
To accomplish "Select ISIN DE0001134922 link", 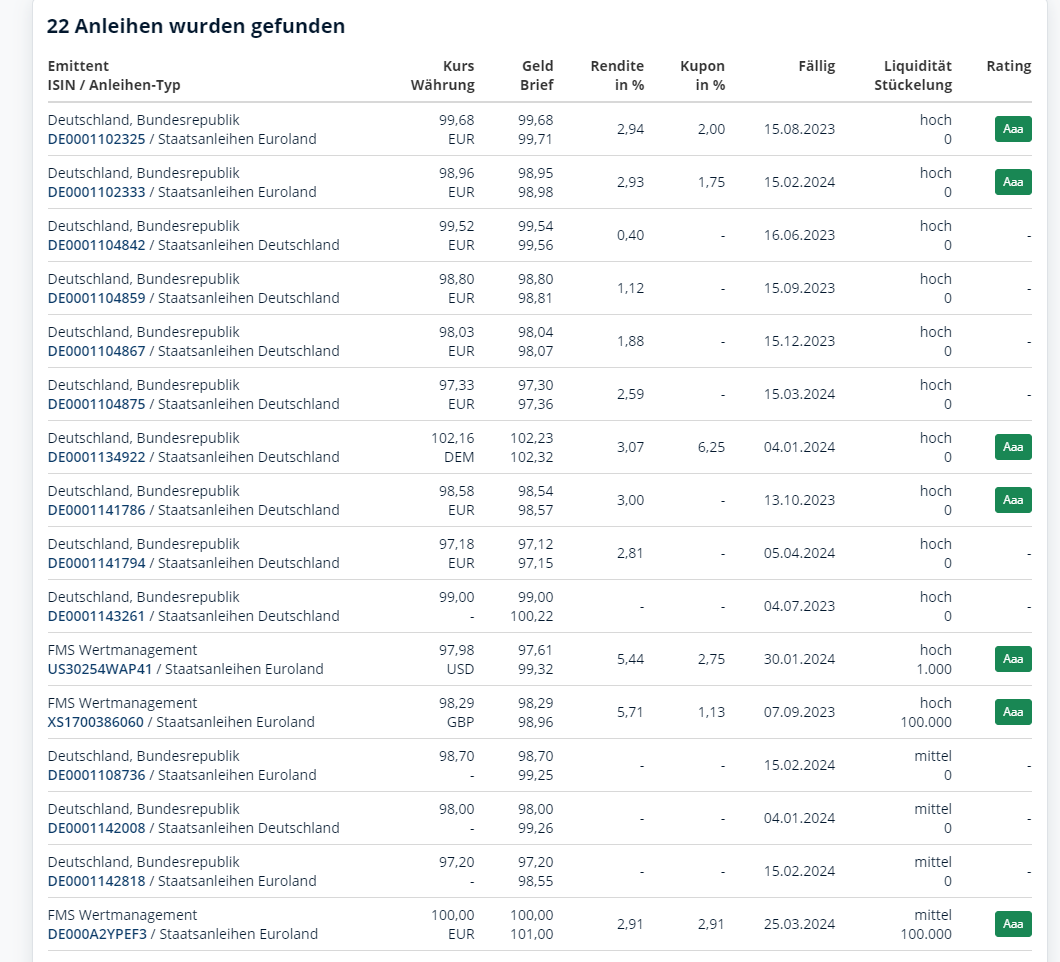I will (97, 457).
